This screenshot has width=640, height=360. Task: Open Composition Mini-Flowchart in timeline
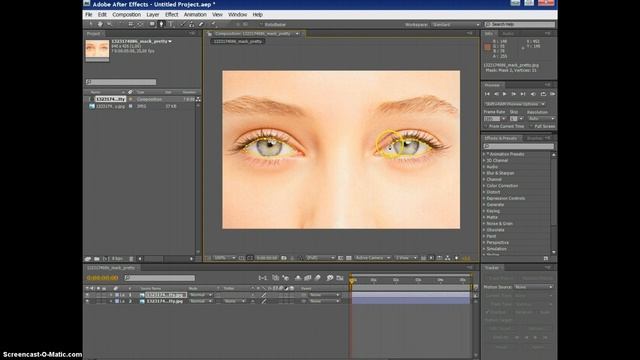(262, 278)
